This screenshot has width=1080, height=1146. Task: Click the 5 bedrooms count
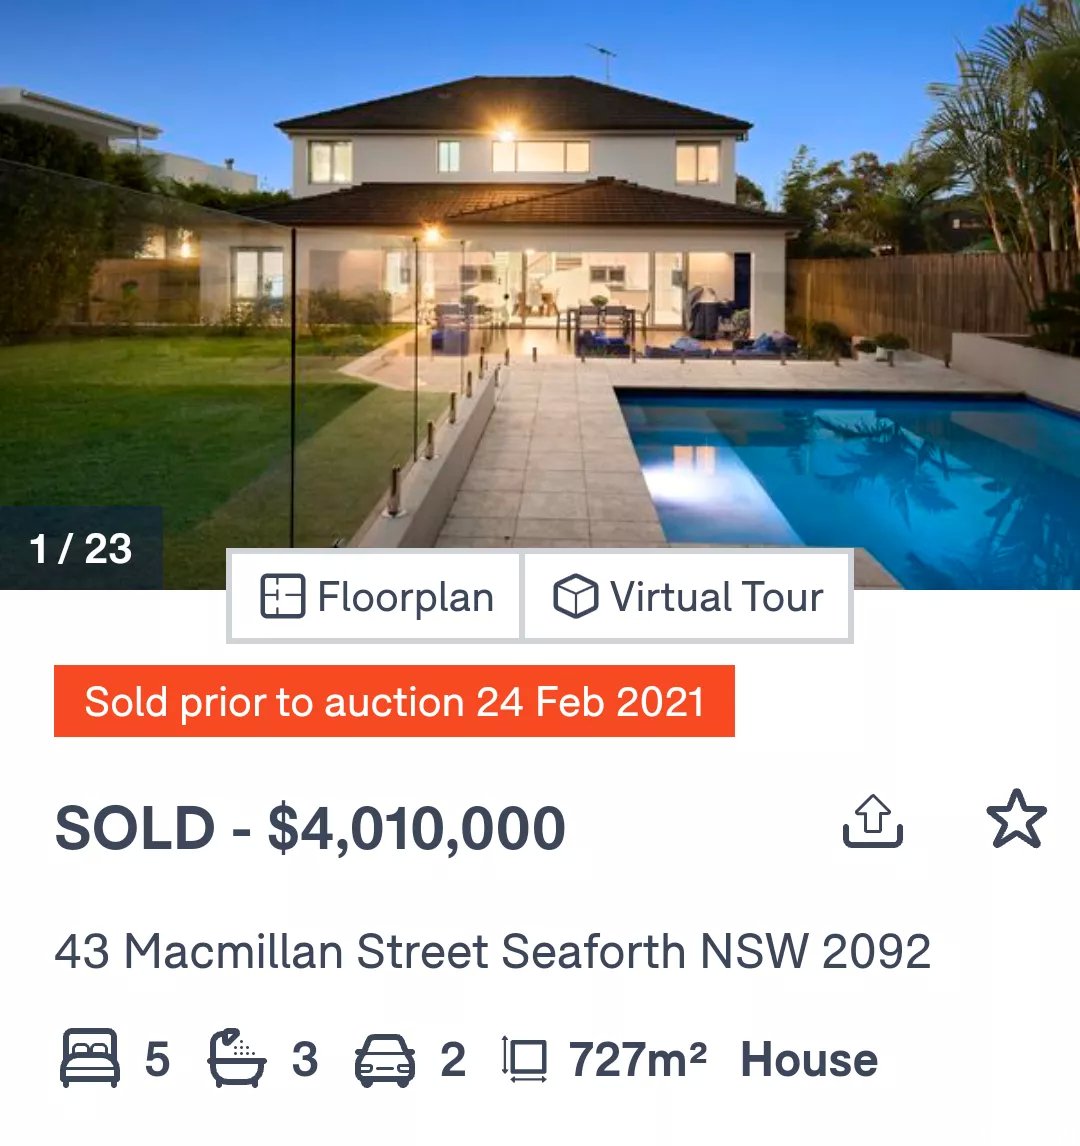pyautogui.click(x=157, y=1060)
